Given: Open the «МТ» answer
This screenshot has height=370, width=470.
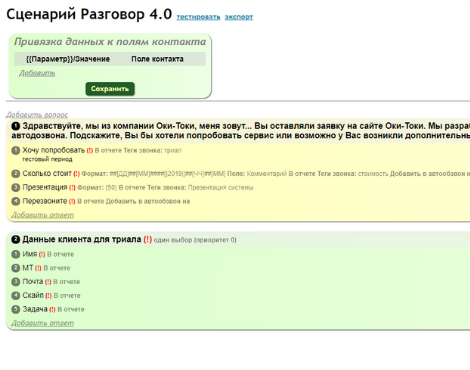Looking at the screenshot, I should pos(28,268).
